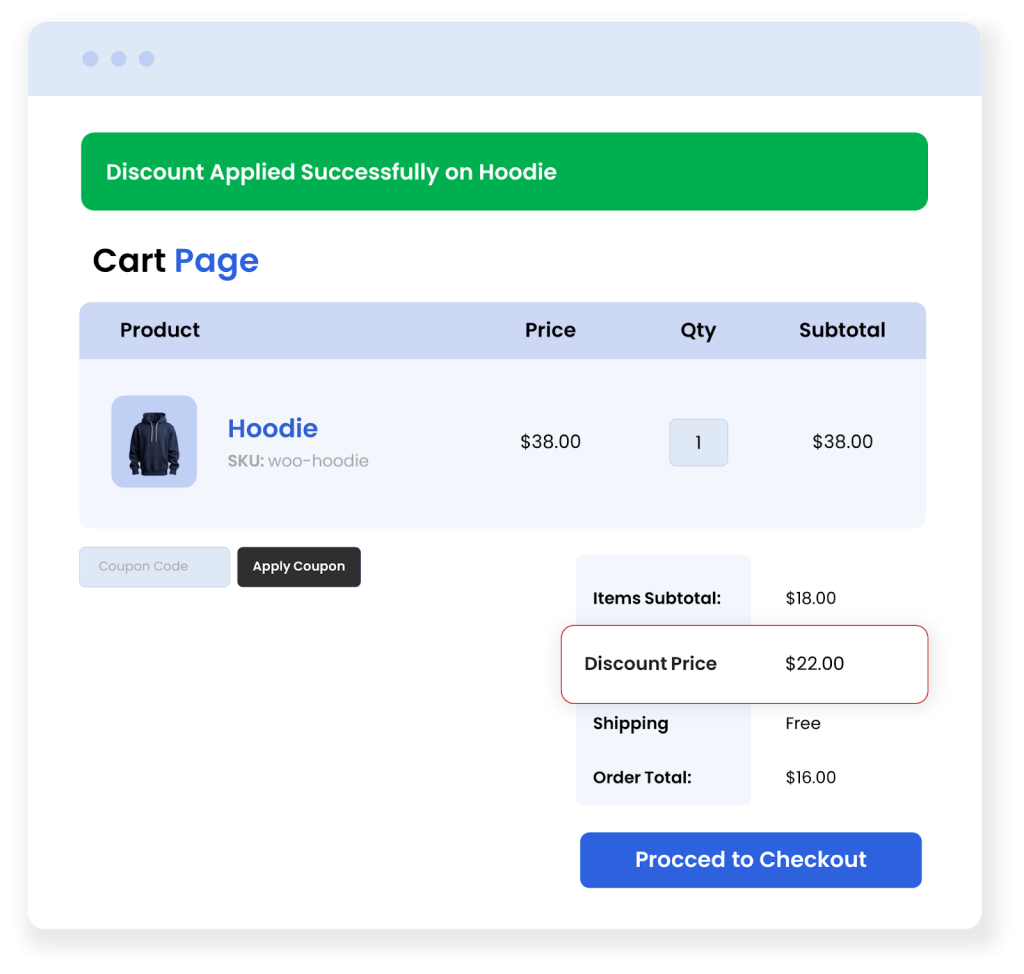1024x974 pixels.
Task: Click the Qty column header
Action: click(x=698, y=330)
